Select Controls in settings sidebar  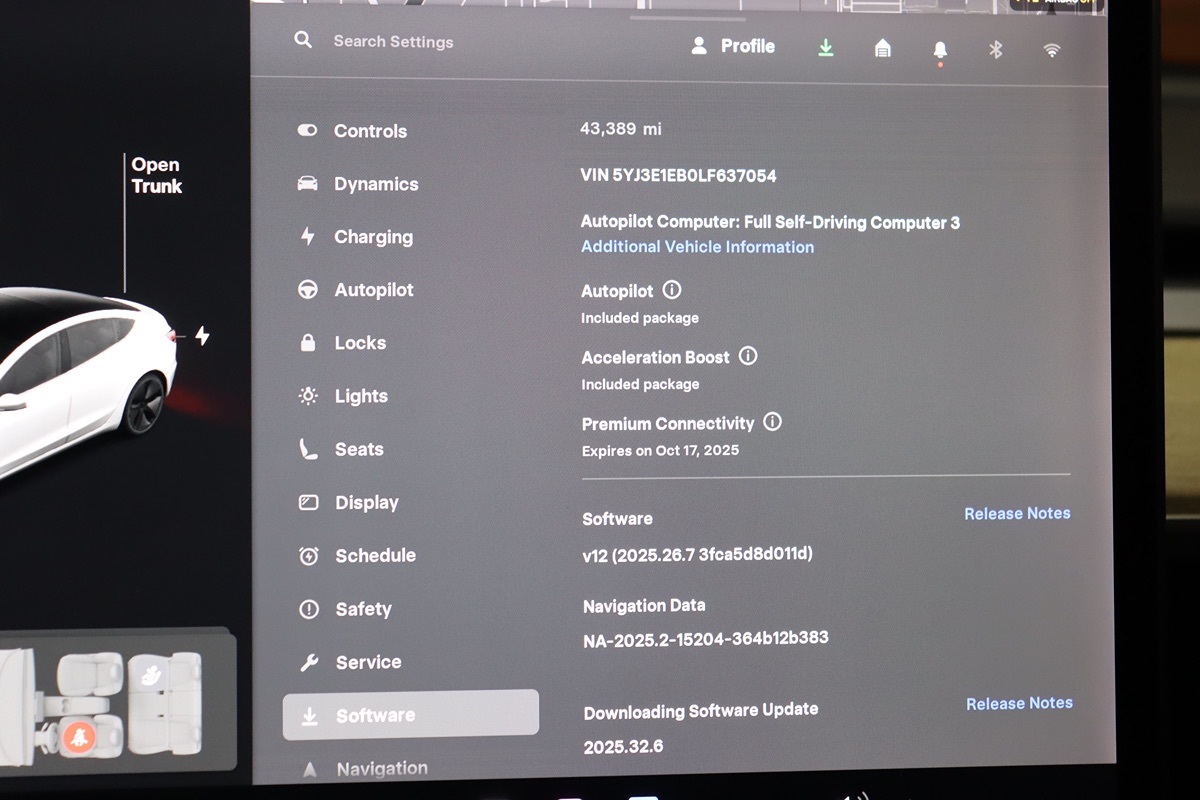click(369, 131)
